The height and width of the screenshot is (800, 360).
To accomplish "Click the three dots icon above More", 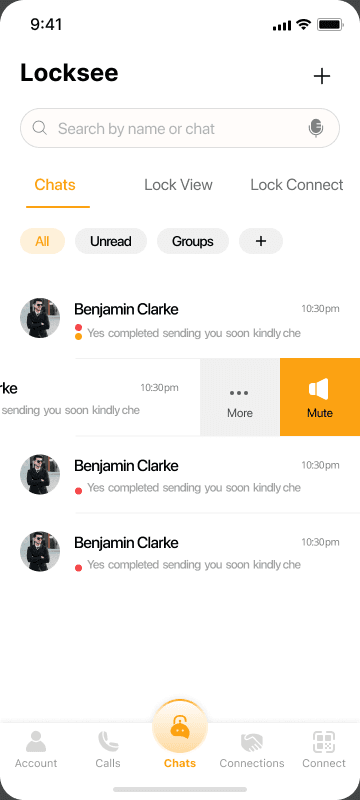I will click(x=239, y=393).
